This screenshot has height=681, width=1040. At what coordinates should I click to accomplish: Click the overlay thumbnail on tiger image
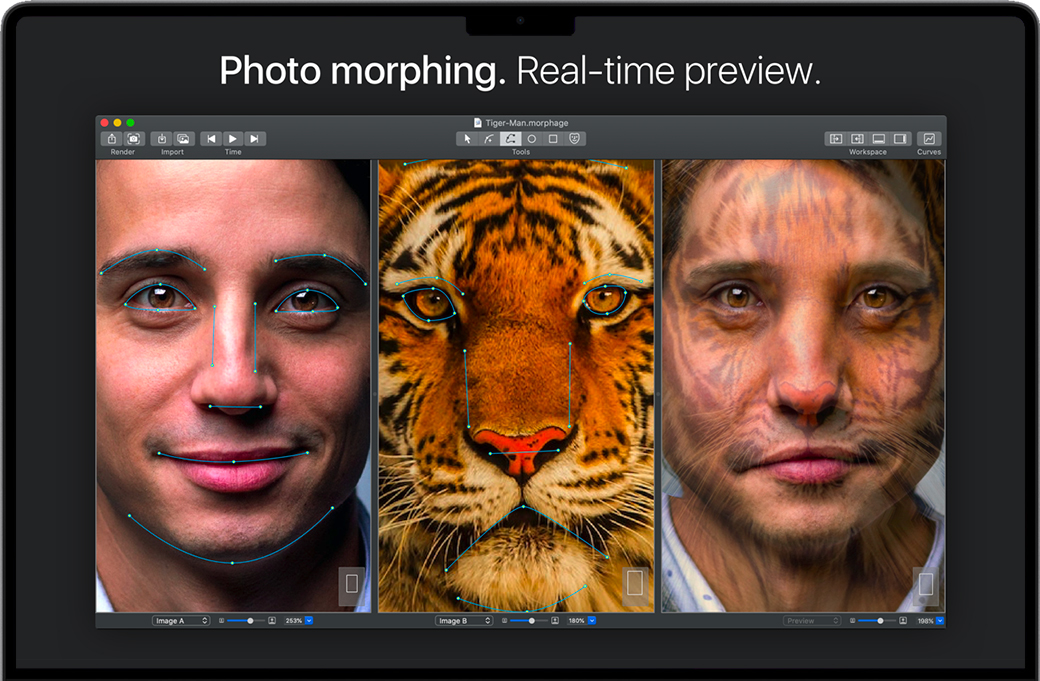click(x=634, y=584)
